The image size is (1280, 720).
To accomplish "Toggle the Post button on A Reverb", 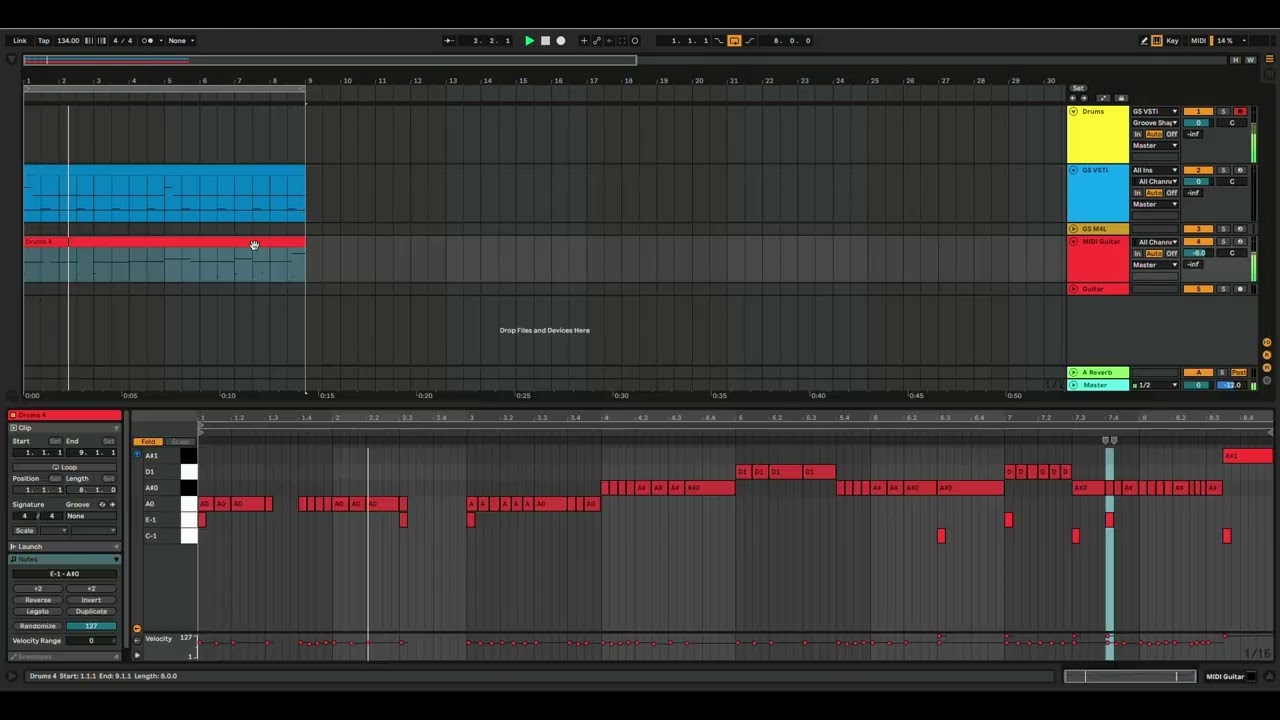I will click(x=1239, y=372).
